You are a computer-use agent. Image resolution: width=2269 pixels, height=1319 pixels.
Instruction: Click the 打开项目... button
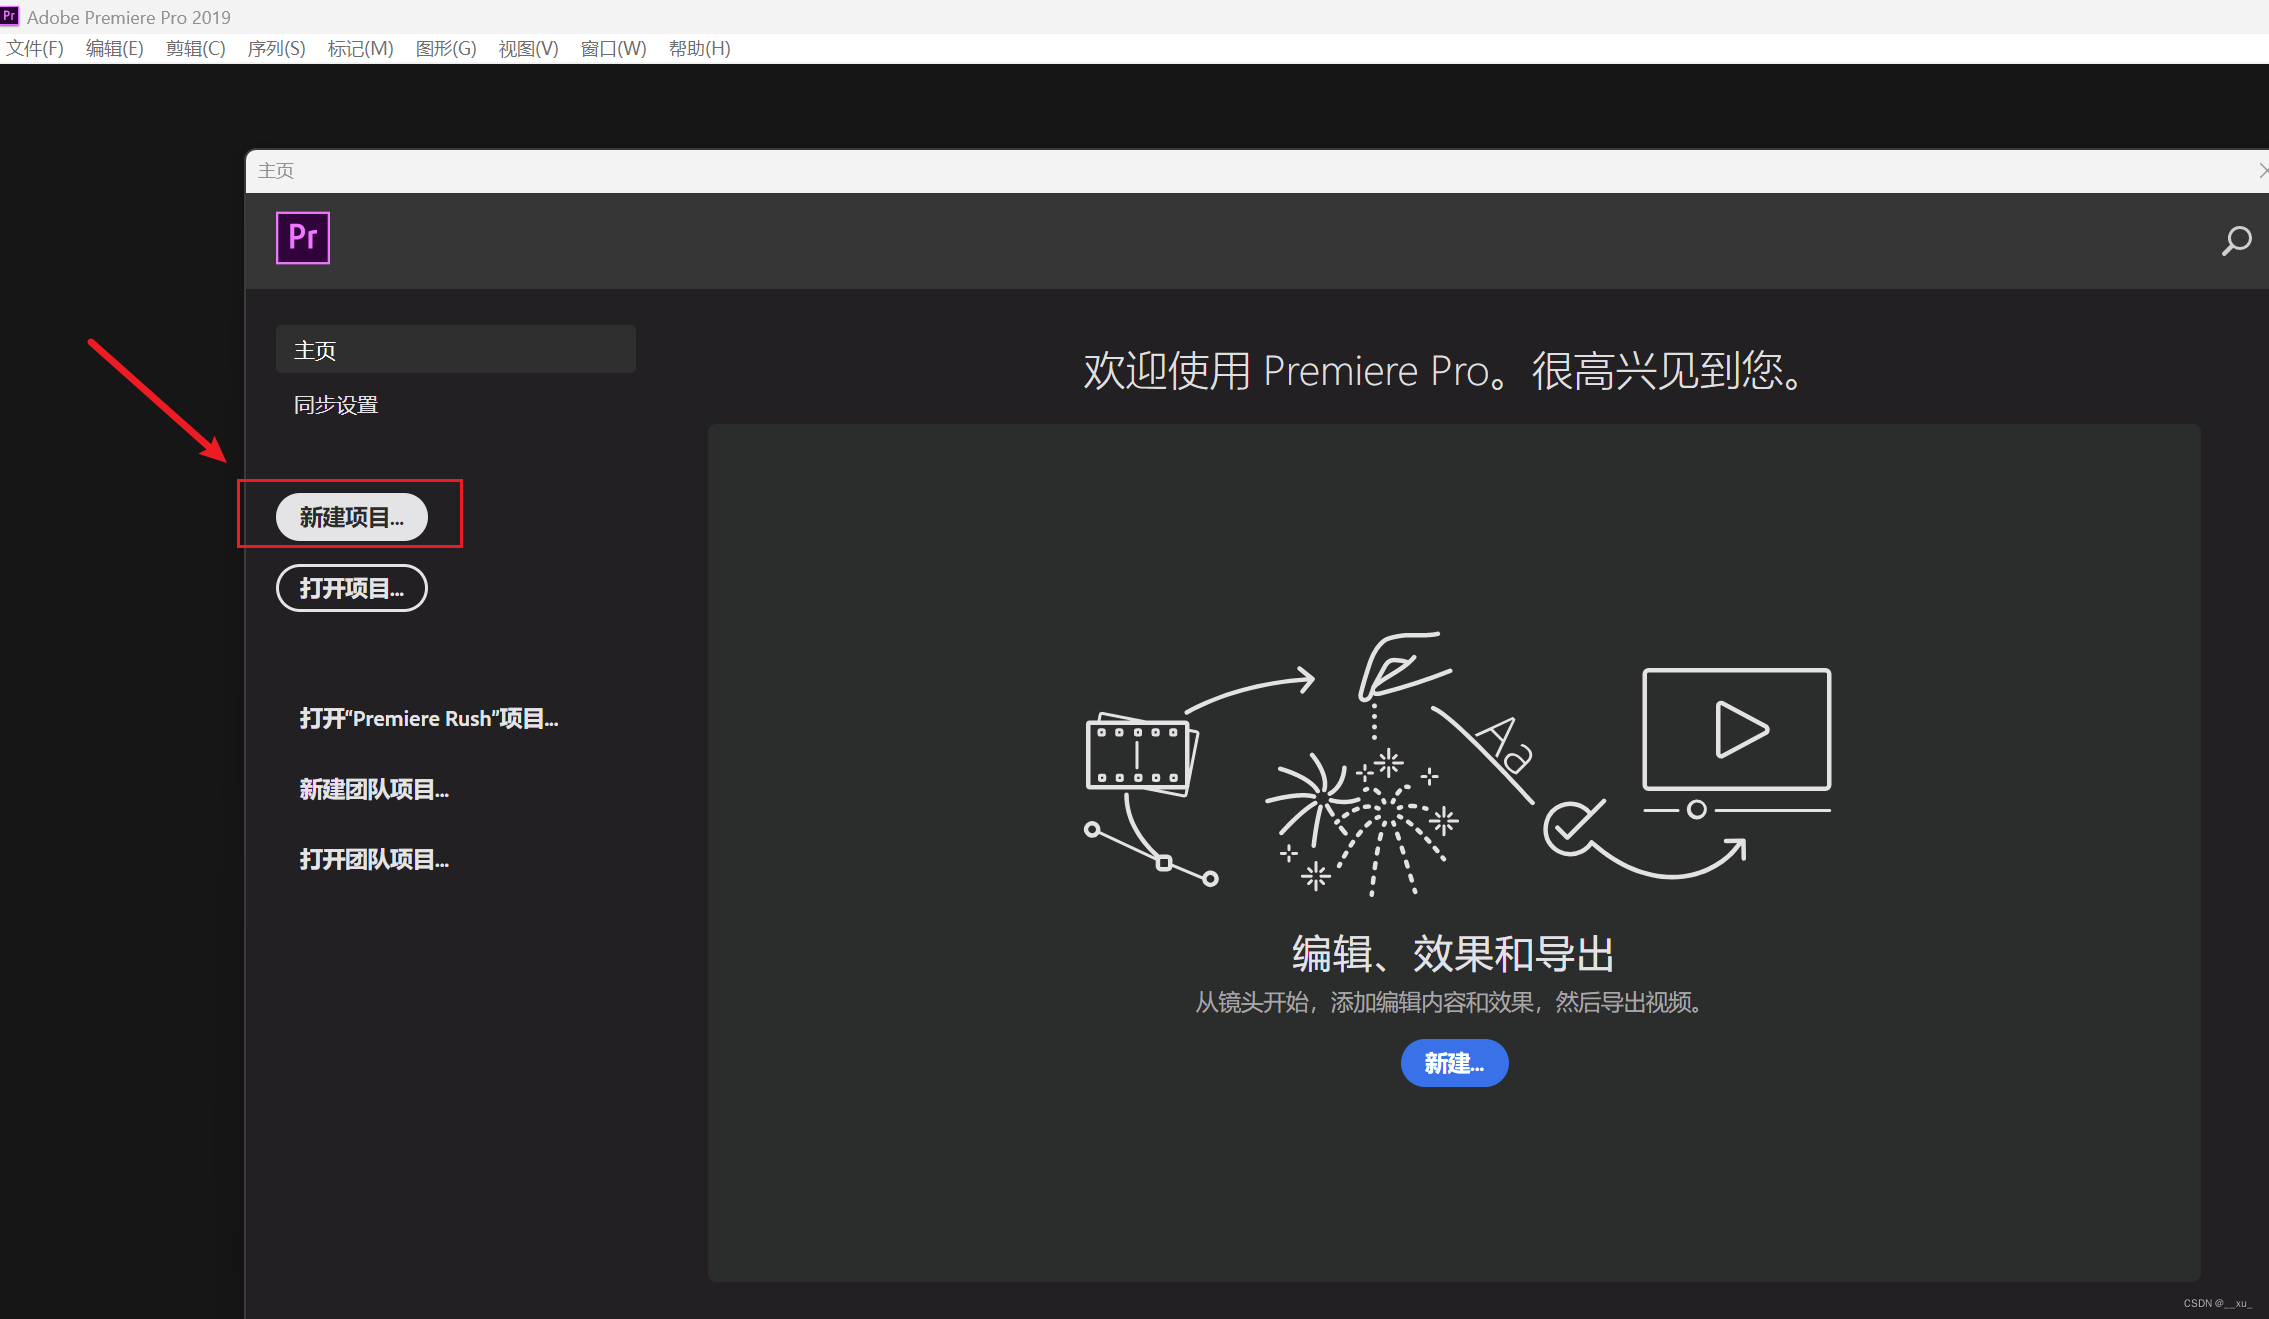click(352, 588)
